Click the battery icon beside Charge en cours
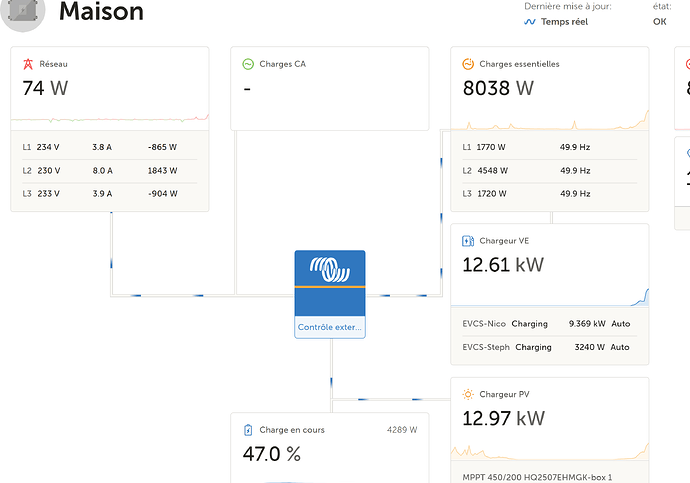 pos(248,430)
